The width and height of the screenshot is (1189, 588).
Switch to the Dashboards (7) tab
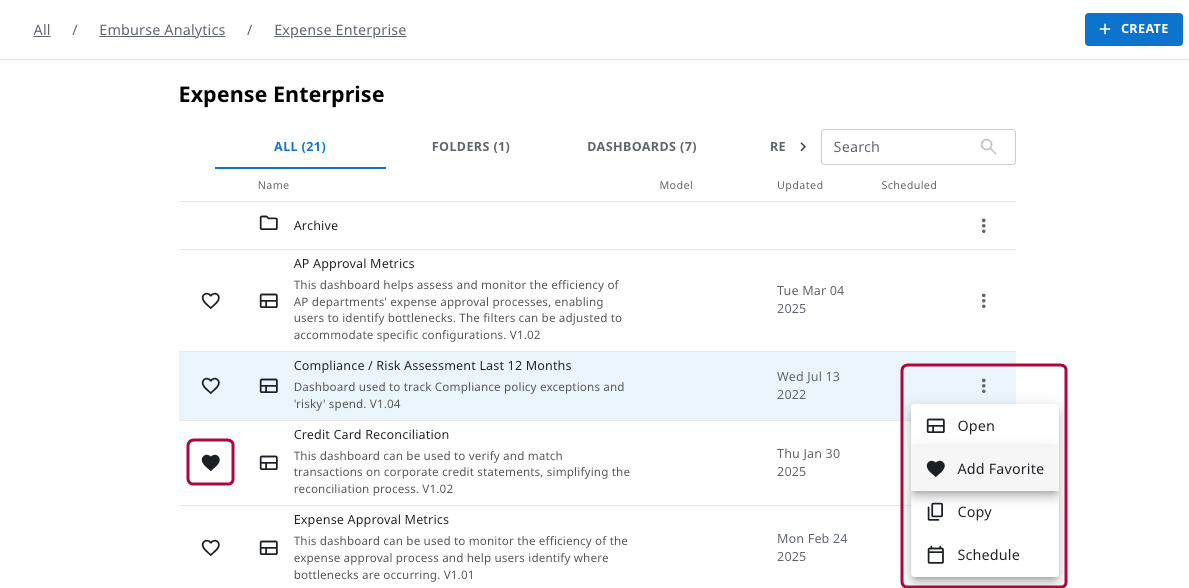point(641,147)
